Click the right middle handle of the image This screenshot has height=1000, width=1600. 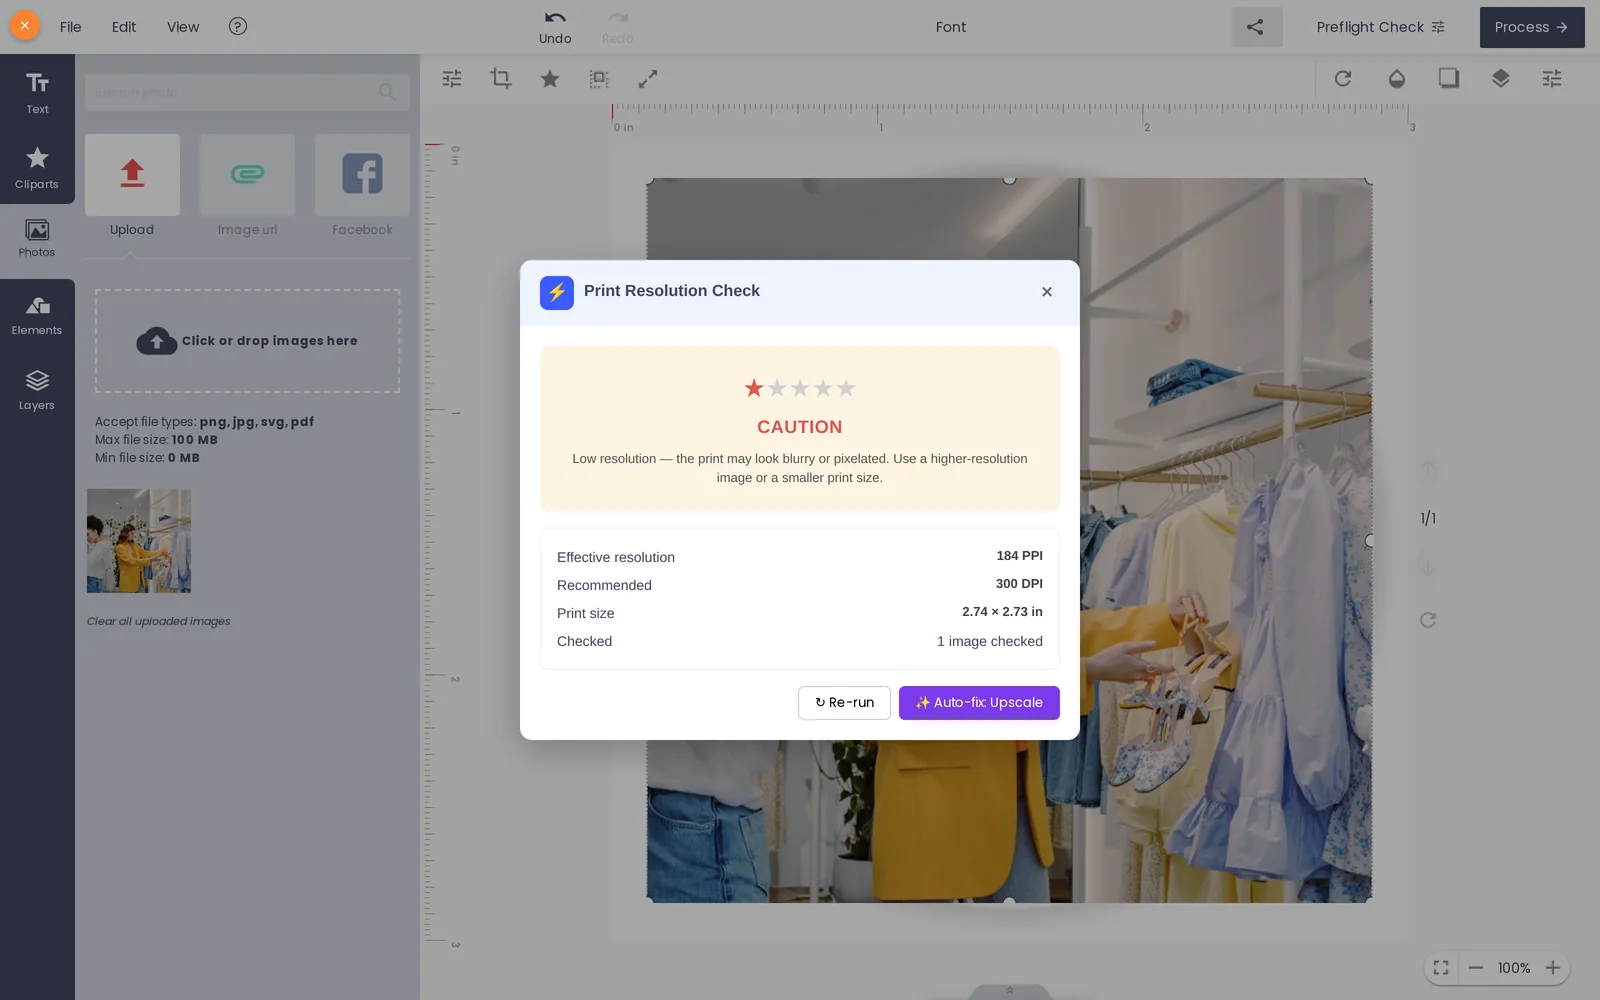1370,540
